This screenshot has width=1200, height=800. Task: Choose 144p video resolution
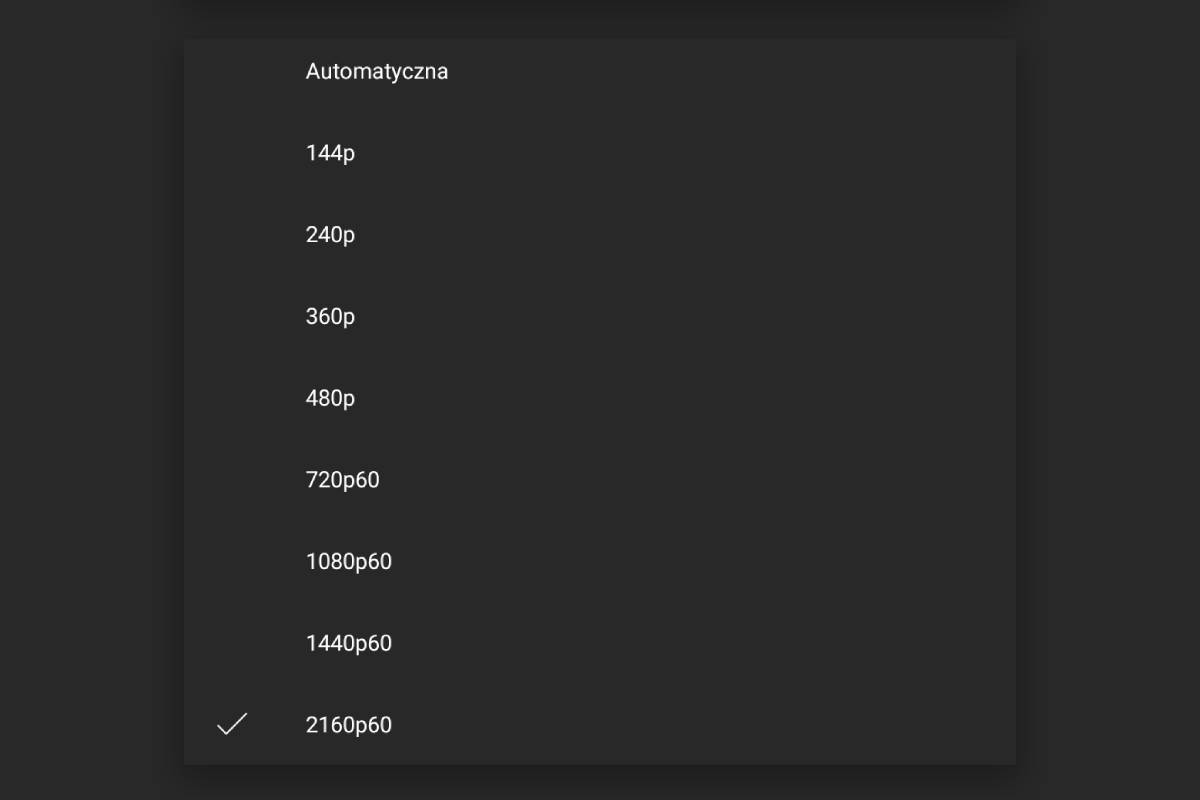click(600, 153)
